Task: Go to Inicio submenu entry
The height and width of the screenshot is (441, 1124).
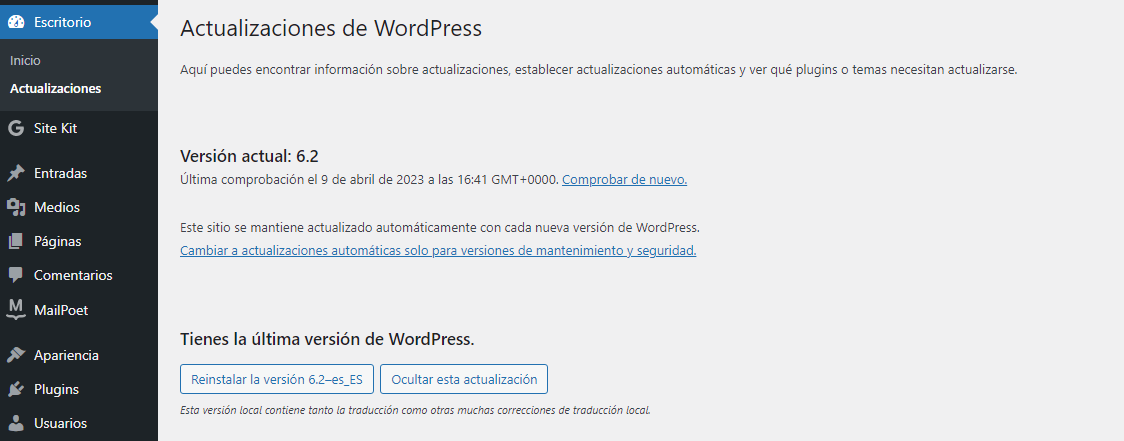Action: click(x=25, y=61)
